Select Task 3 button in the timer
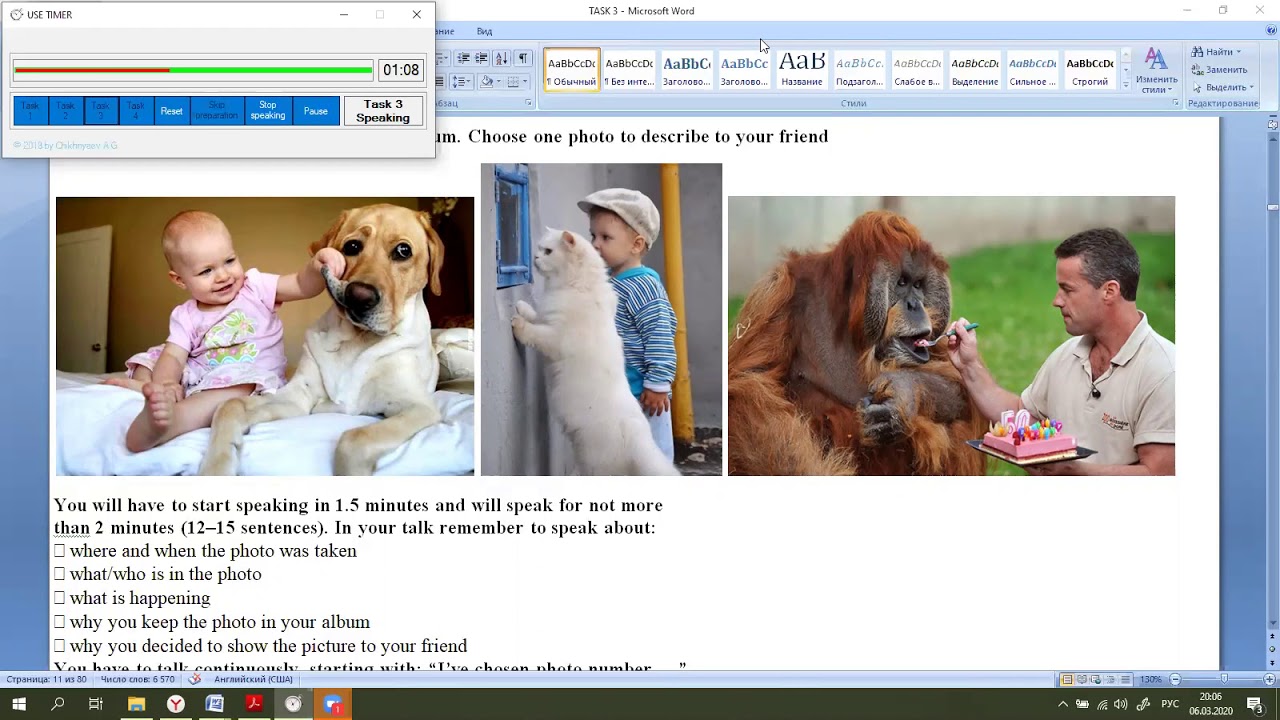The image size is (1280, 720). pyautogui.click(x=101, y=110)
